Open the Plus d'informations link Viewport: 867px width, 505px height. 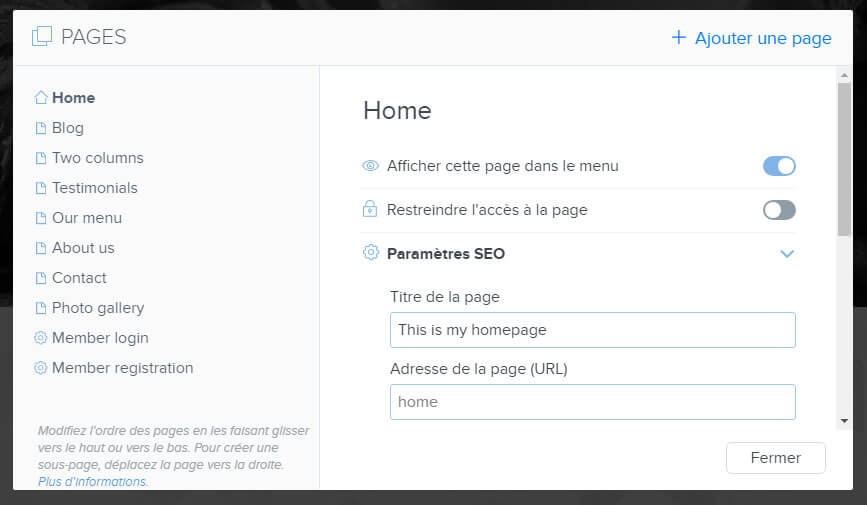93,481
